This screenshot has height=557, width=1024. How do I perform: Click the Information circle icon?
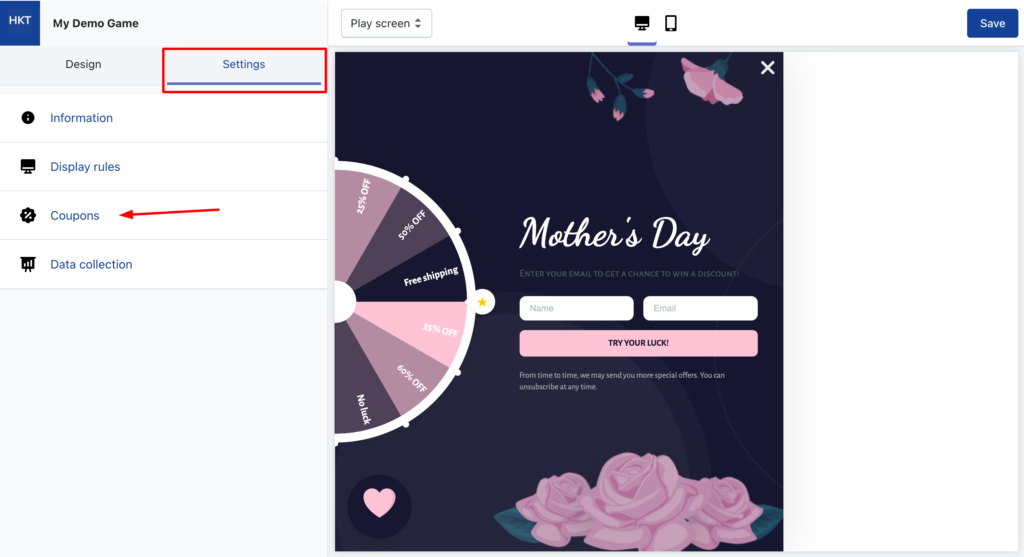(x=27, y=118)
